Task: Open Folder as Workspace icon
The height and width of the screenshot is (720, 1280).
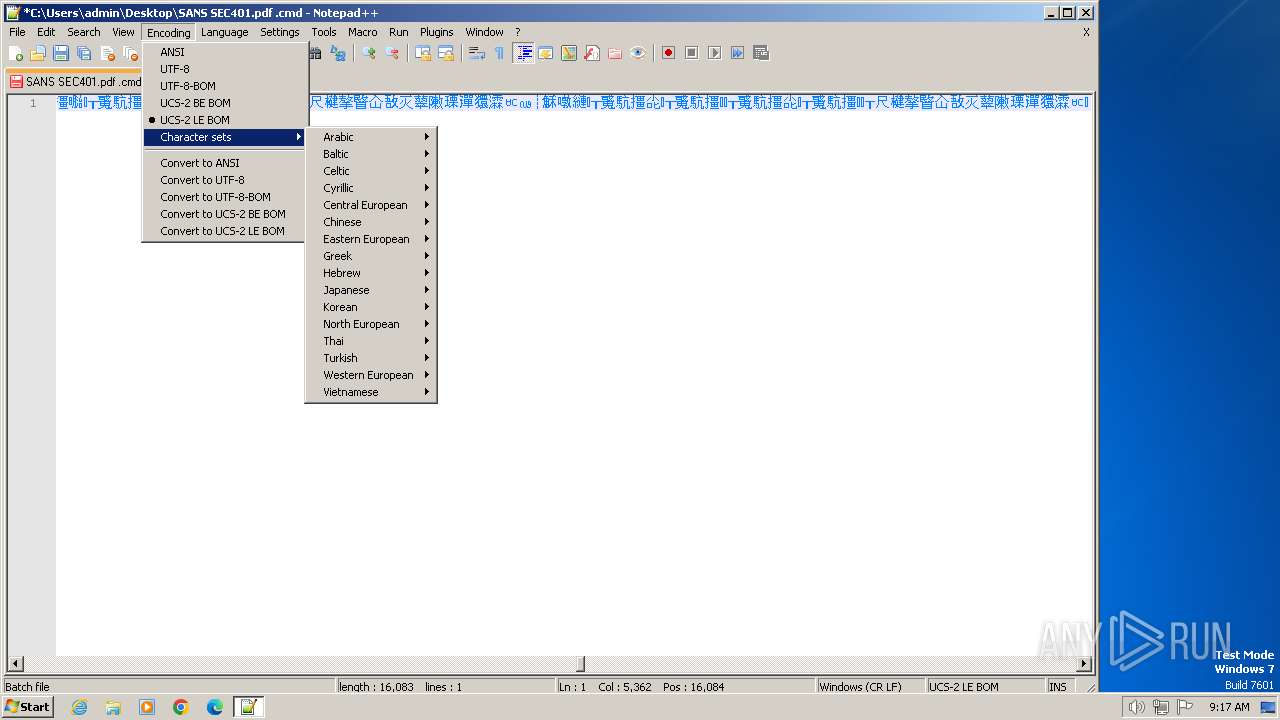Action: (615, 53)
